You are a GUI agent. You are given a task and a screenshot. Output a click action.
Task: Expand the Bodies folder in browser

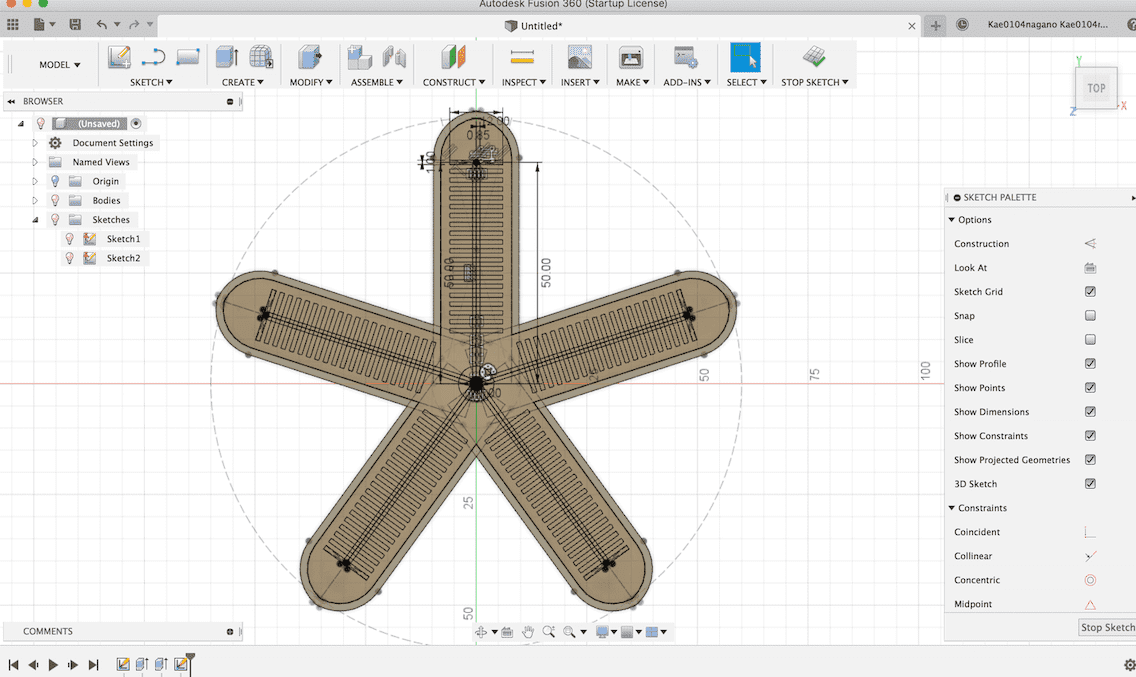point(35,201)
